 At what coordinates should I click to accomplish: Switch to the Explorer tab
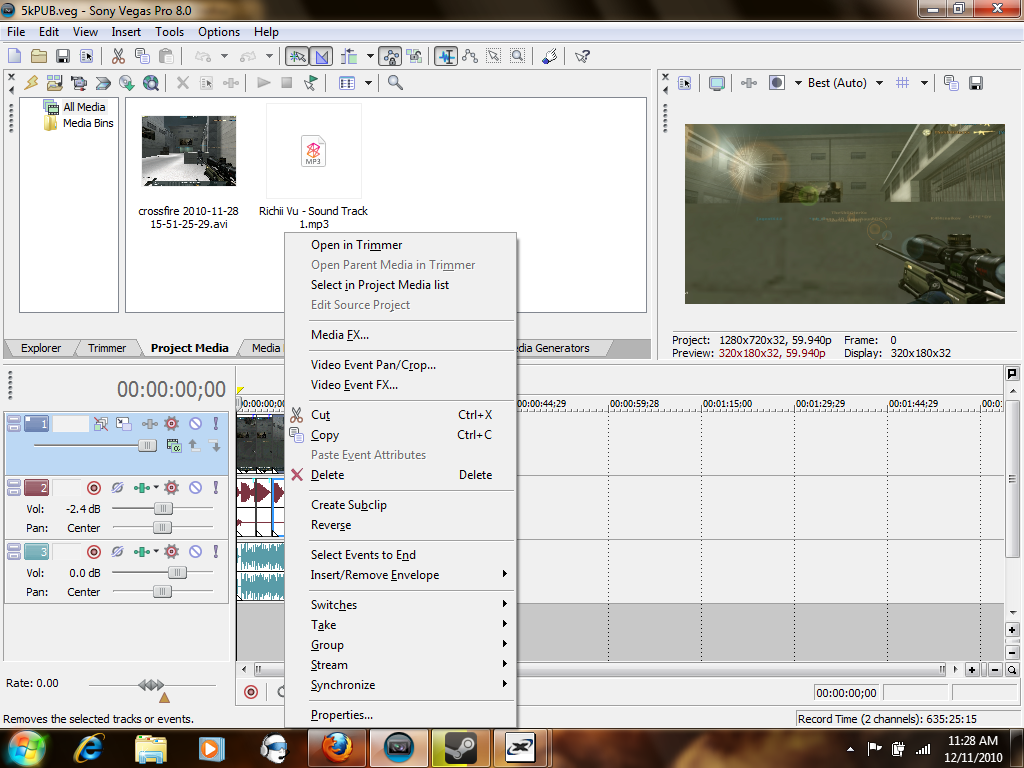41,348
